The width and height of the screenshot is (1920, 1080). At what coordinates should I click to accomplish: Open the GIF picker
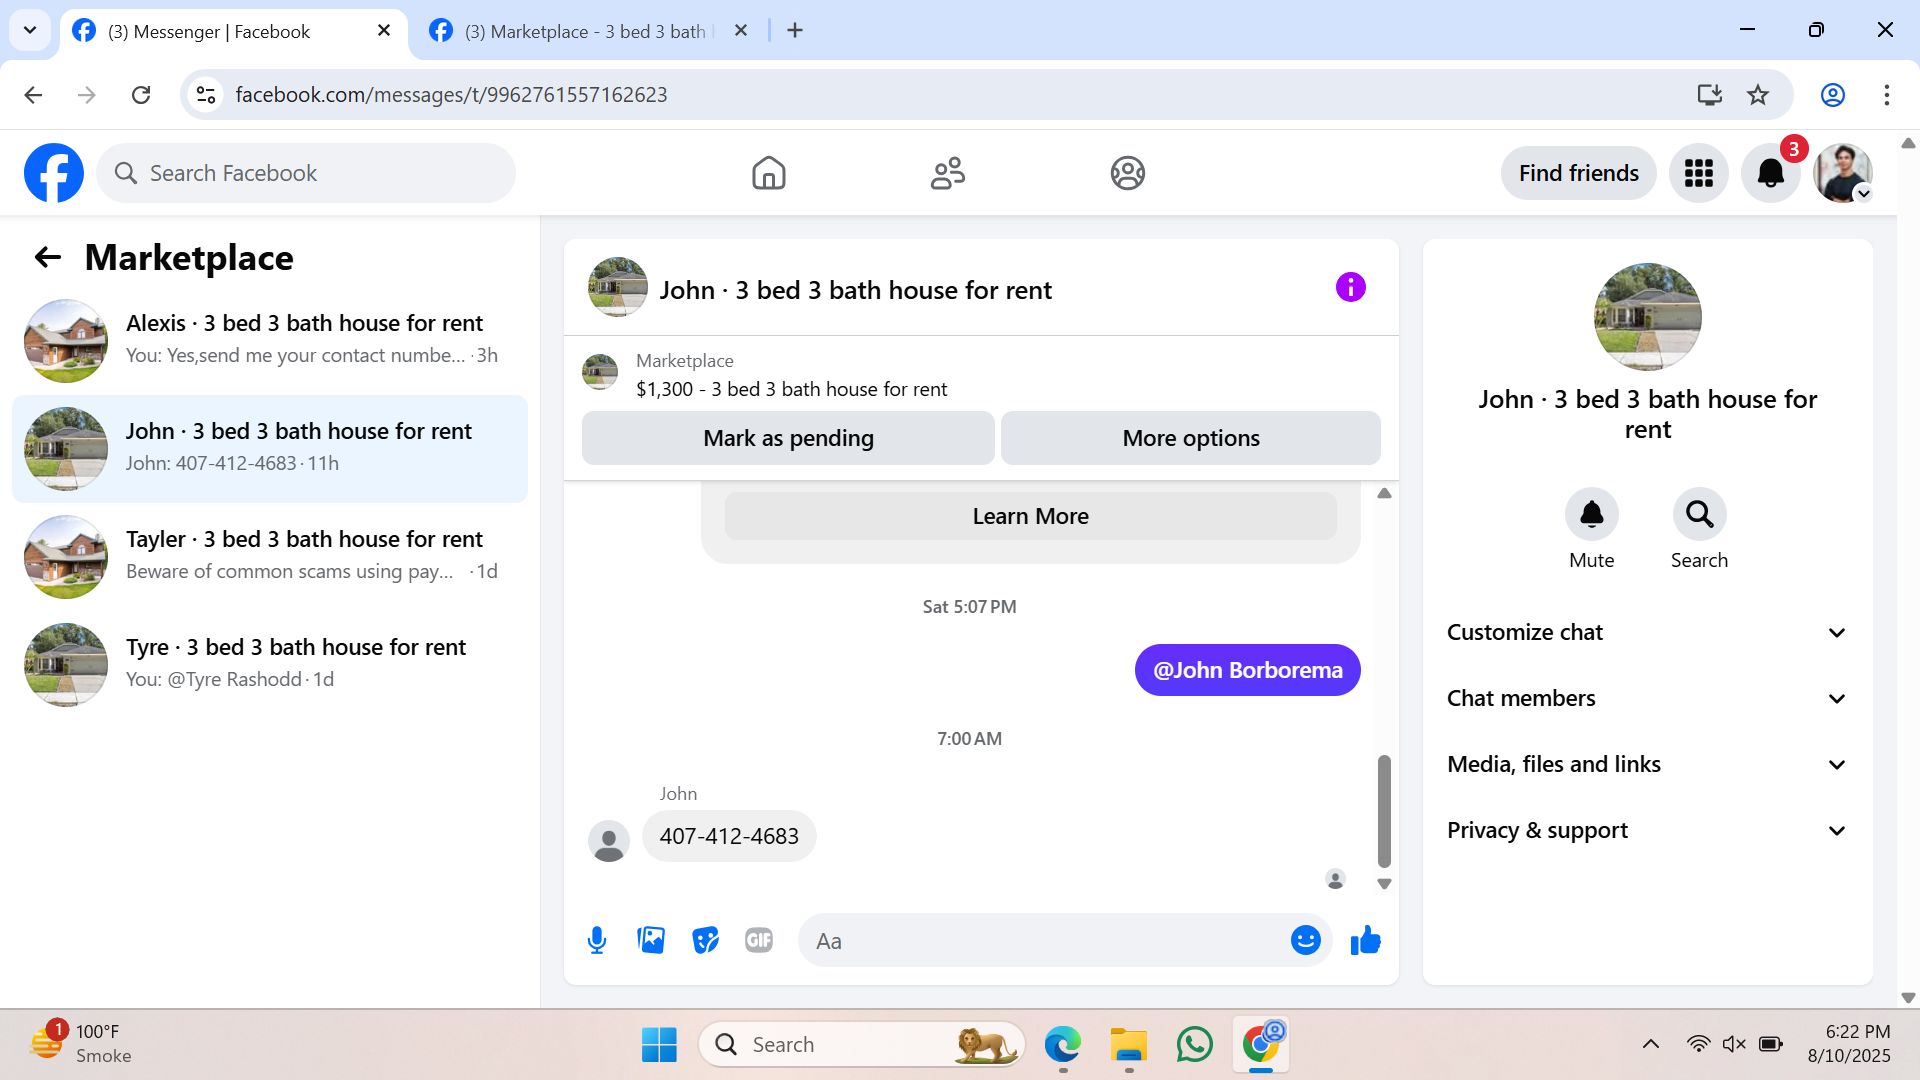[759, 940]
